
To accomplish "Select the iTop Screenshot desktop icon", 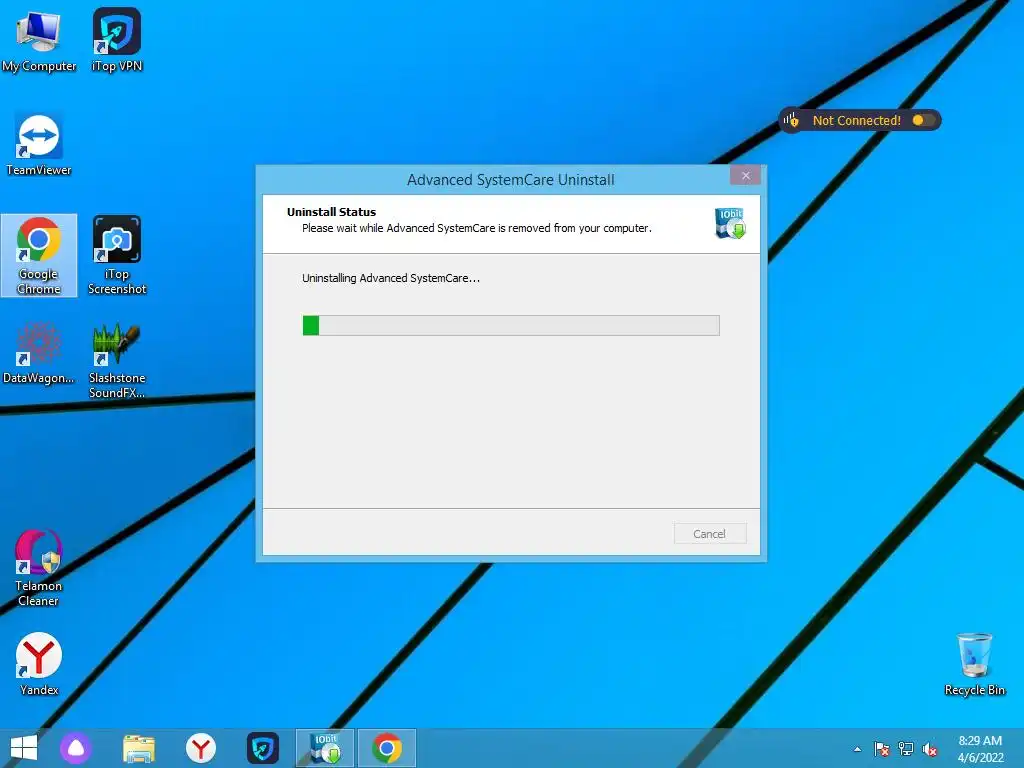I will pos(117,255).
